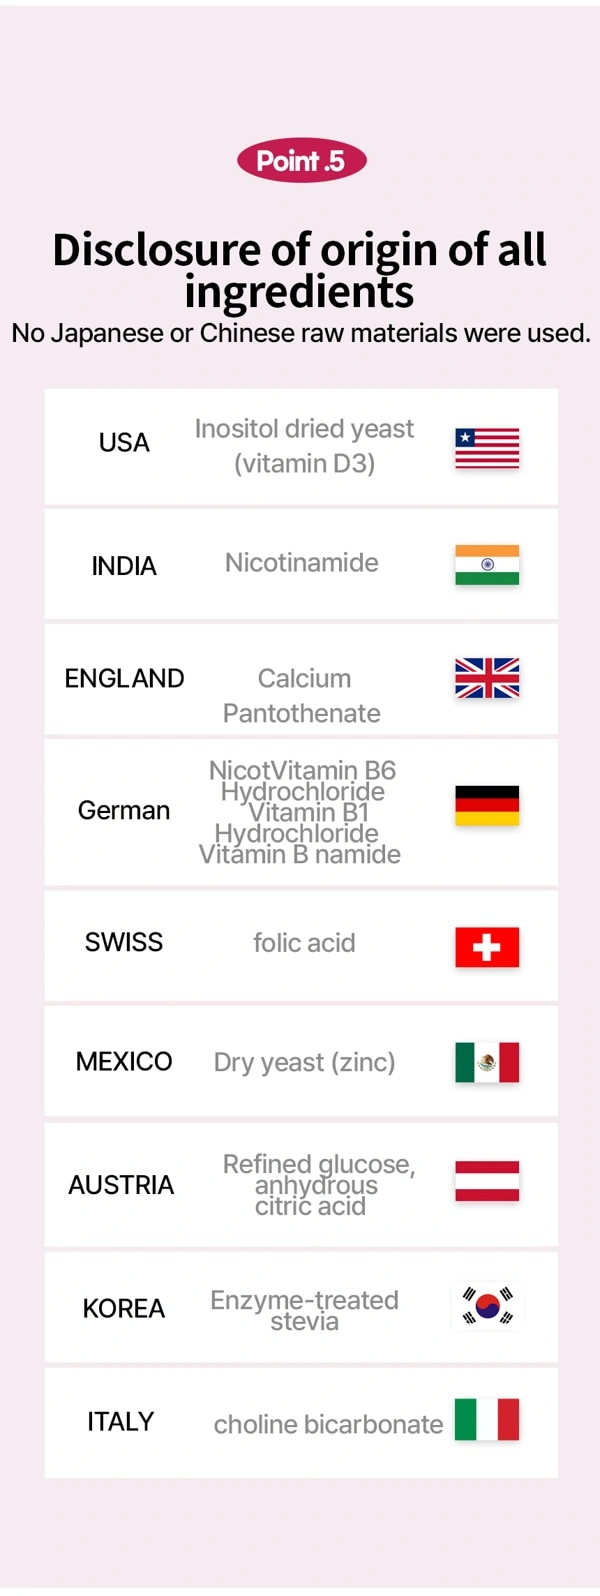Select the USA country label
The height and width of the screenshot is (1596, 600).
[x=124, y=442]
